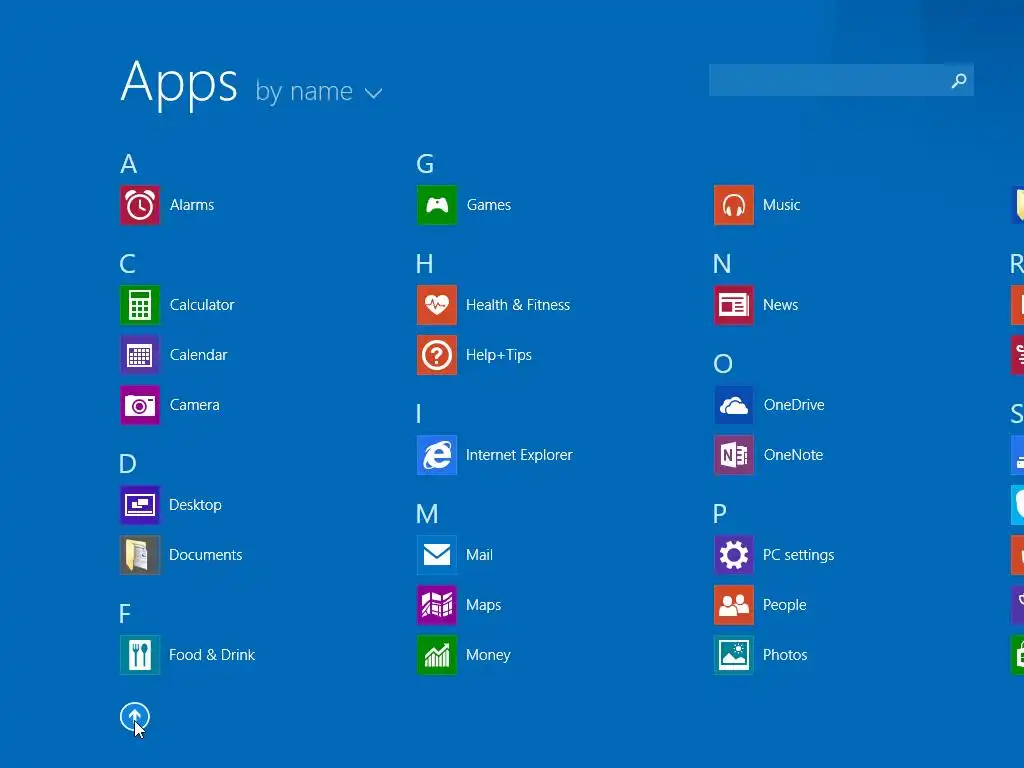Click the letter D group heading
1024x768 pixels.
(128, 464)
